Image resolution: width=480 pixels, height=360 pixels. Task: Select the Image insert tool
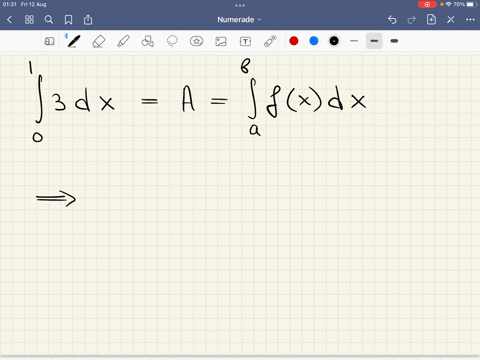[221, 41]
